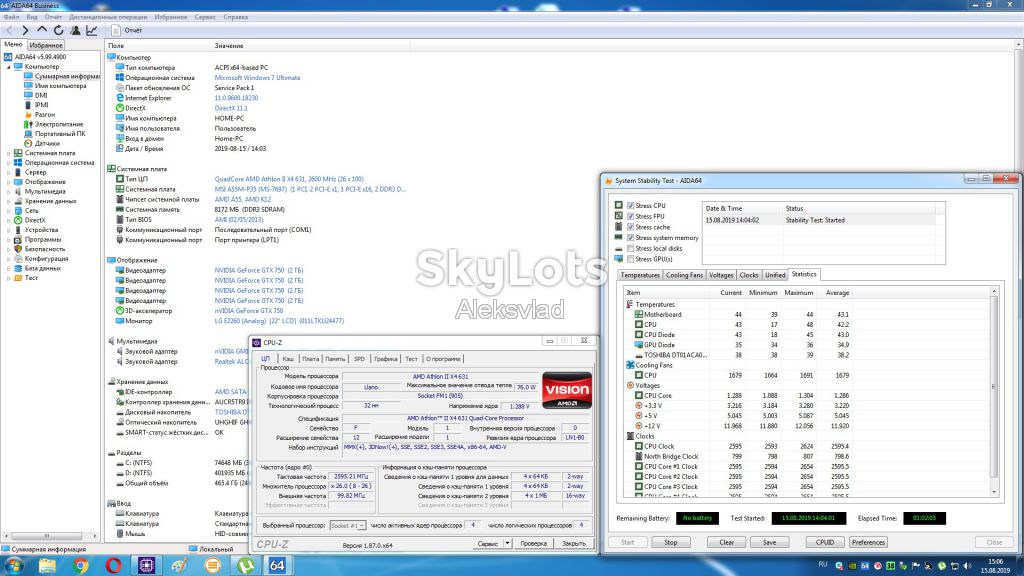Select the Портативный ПК tree item

click(60, 133)
